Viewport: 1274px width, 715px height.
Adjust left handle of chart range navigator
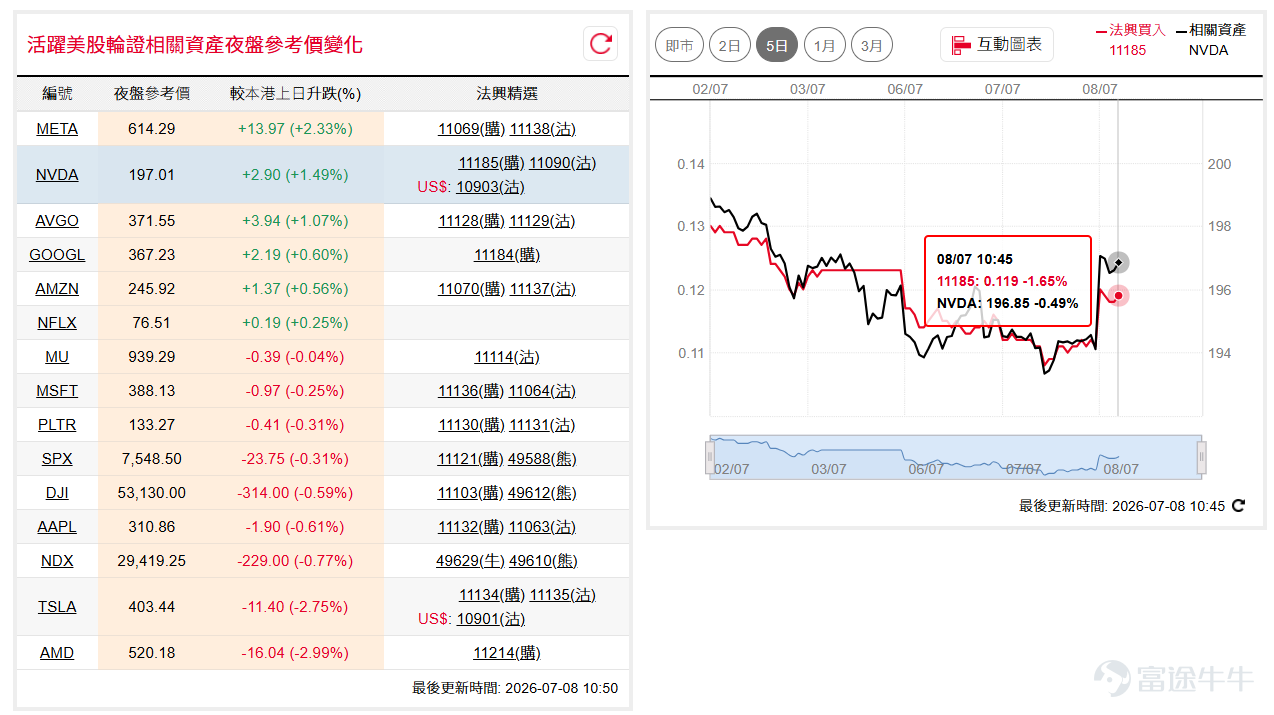click(710, 458)
